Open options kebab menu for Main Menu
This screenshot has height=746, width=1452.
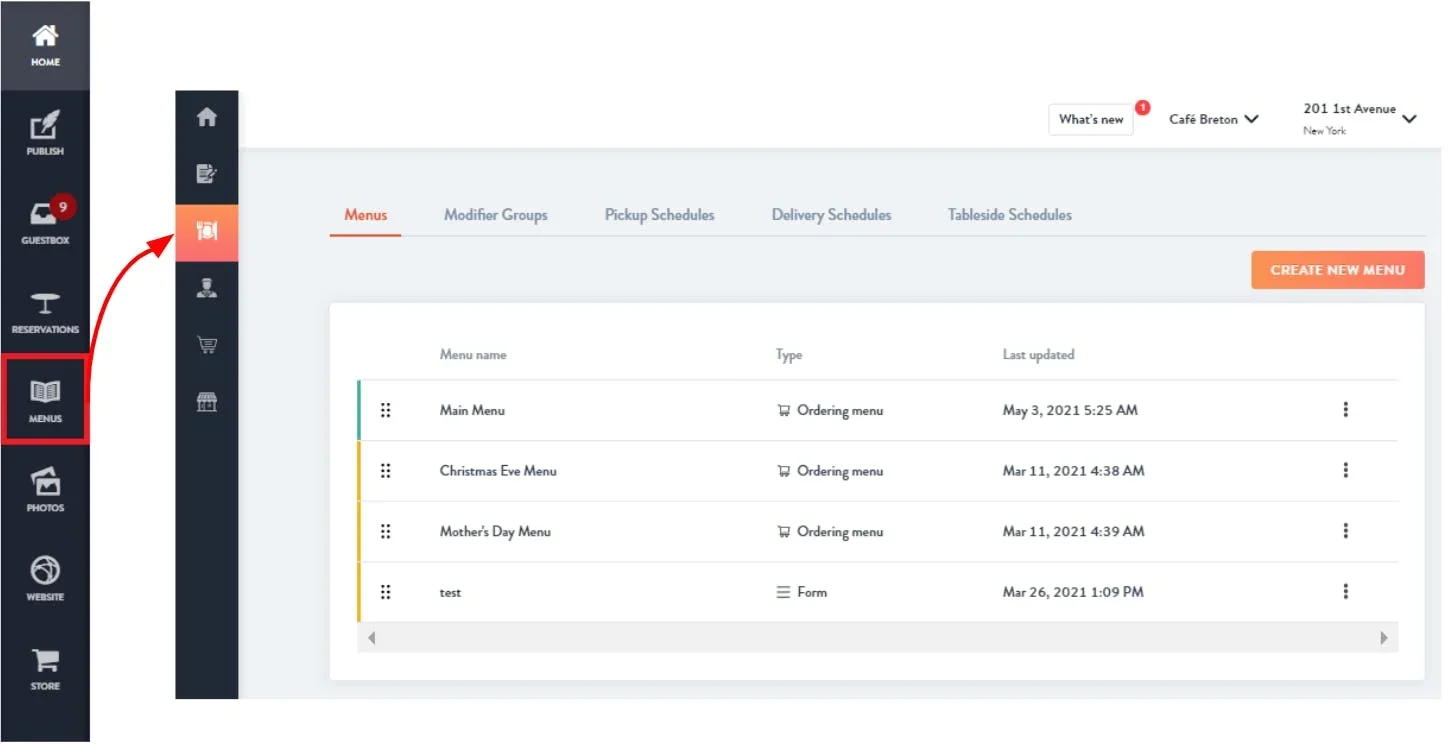click(1346, 410)
